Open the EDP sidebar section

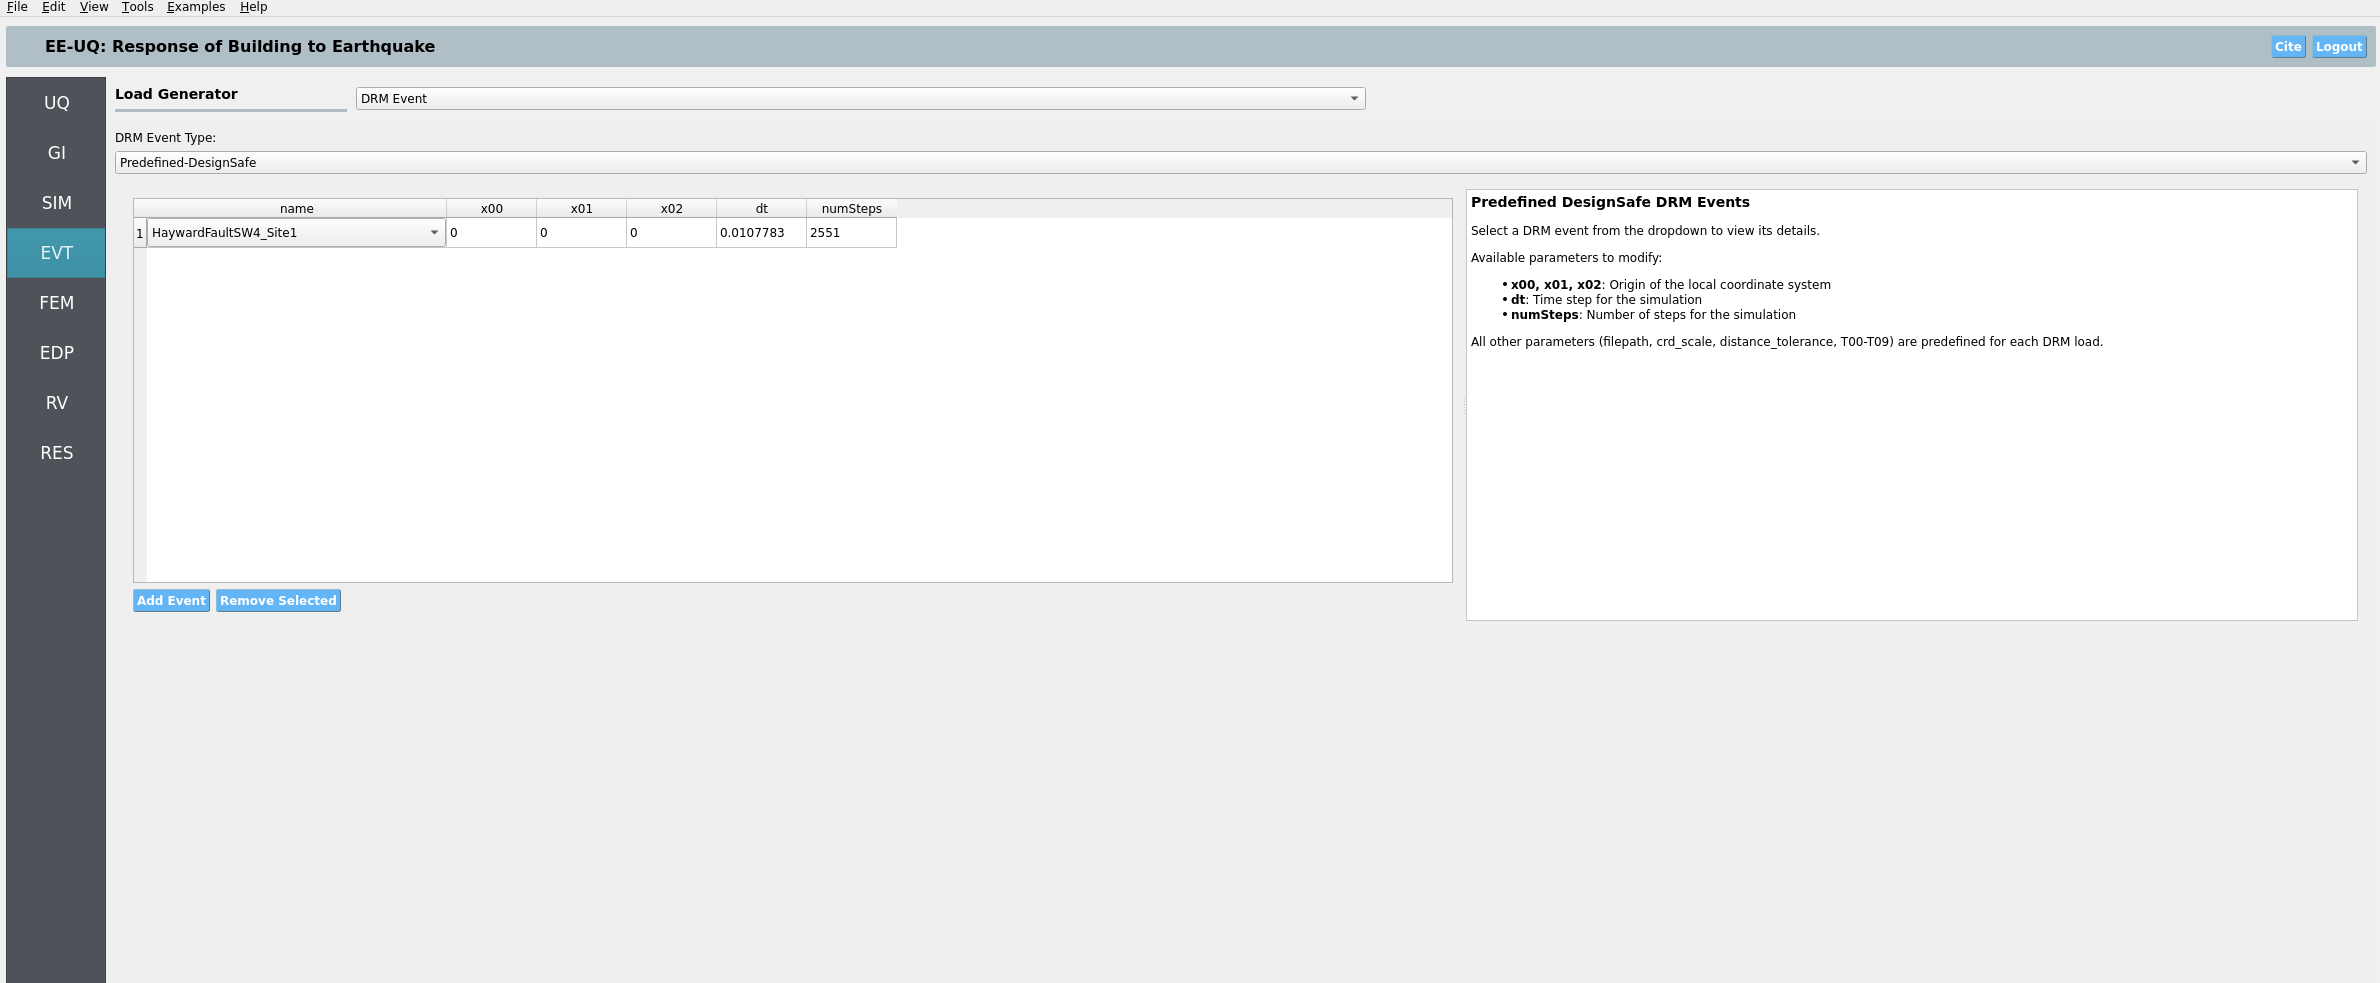(56, 353)
